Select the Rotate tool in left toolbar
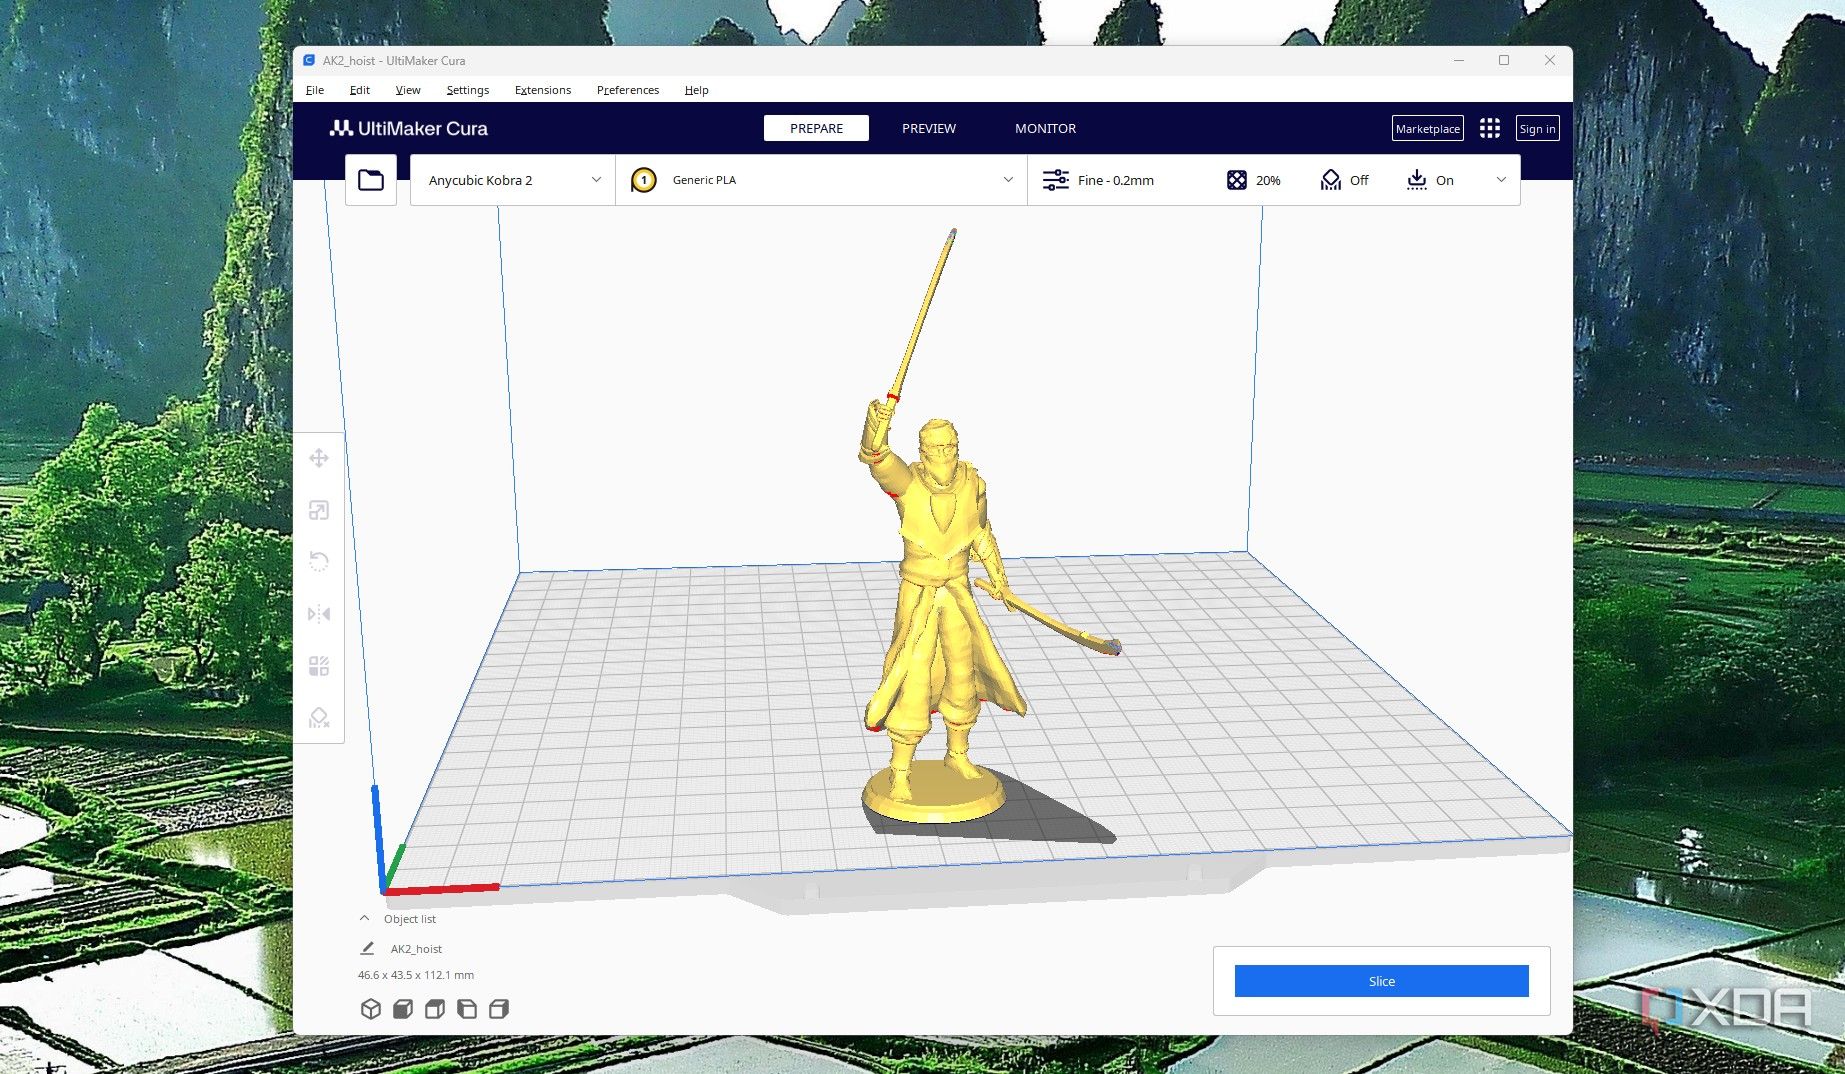 (x=319, y=562)
